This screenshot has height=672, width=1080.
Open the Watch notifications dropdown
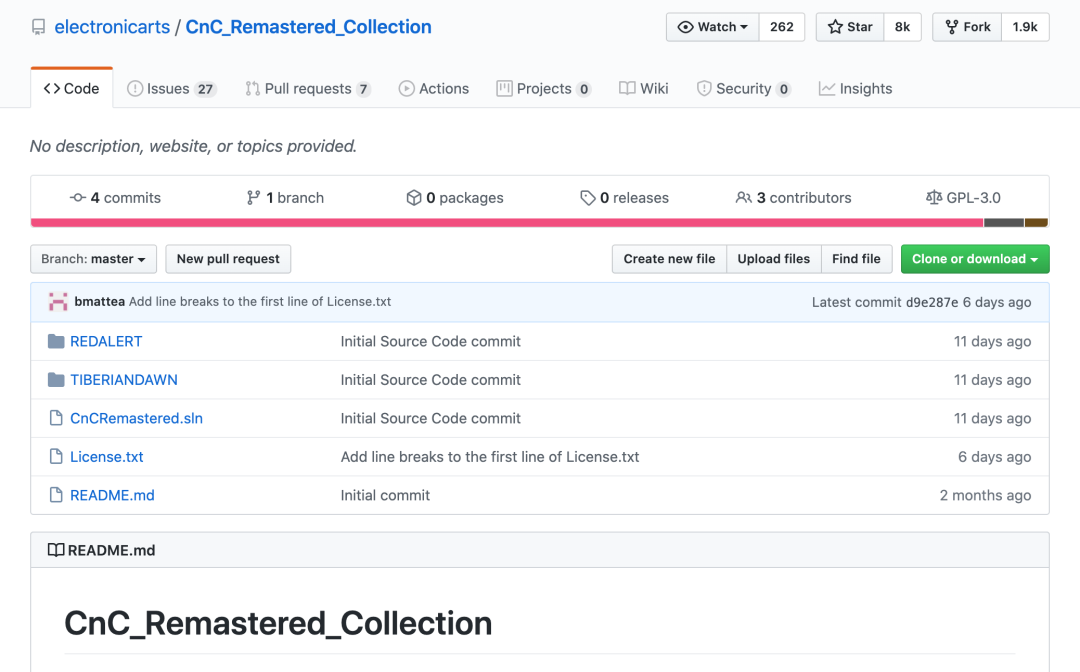click(712, 27)
